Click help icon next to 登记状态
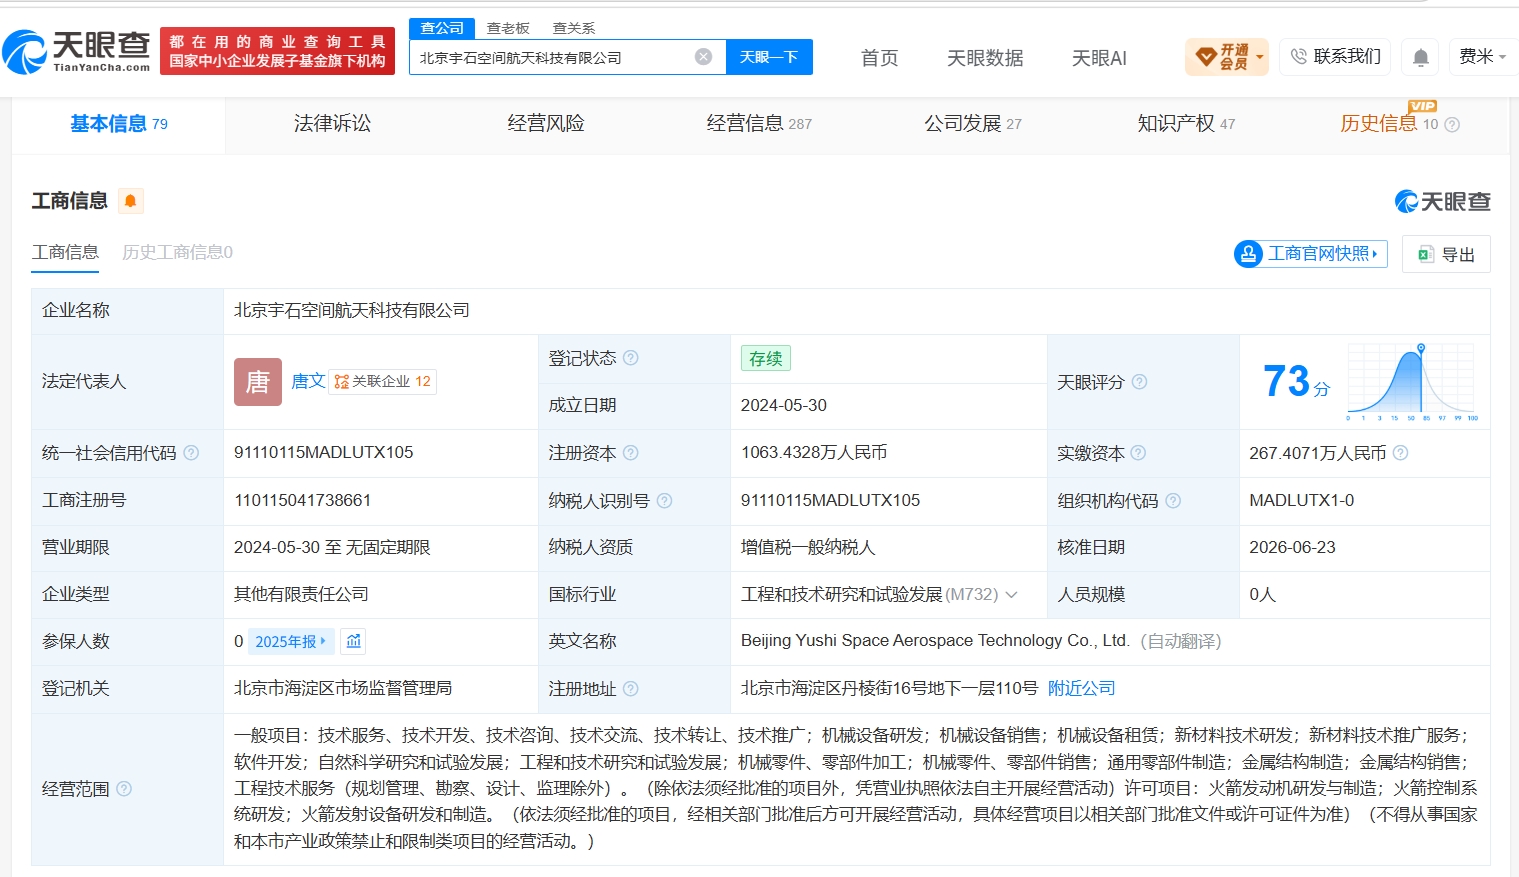The image size is (1519, 877). point(631,358)
